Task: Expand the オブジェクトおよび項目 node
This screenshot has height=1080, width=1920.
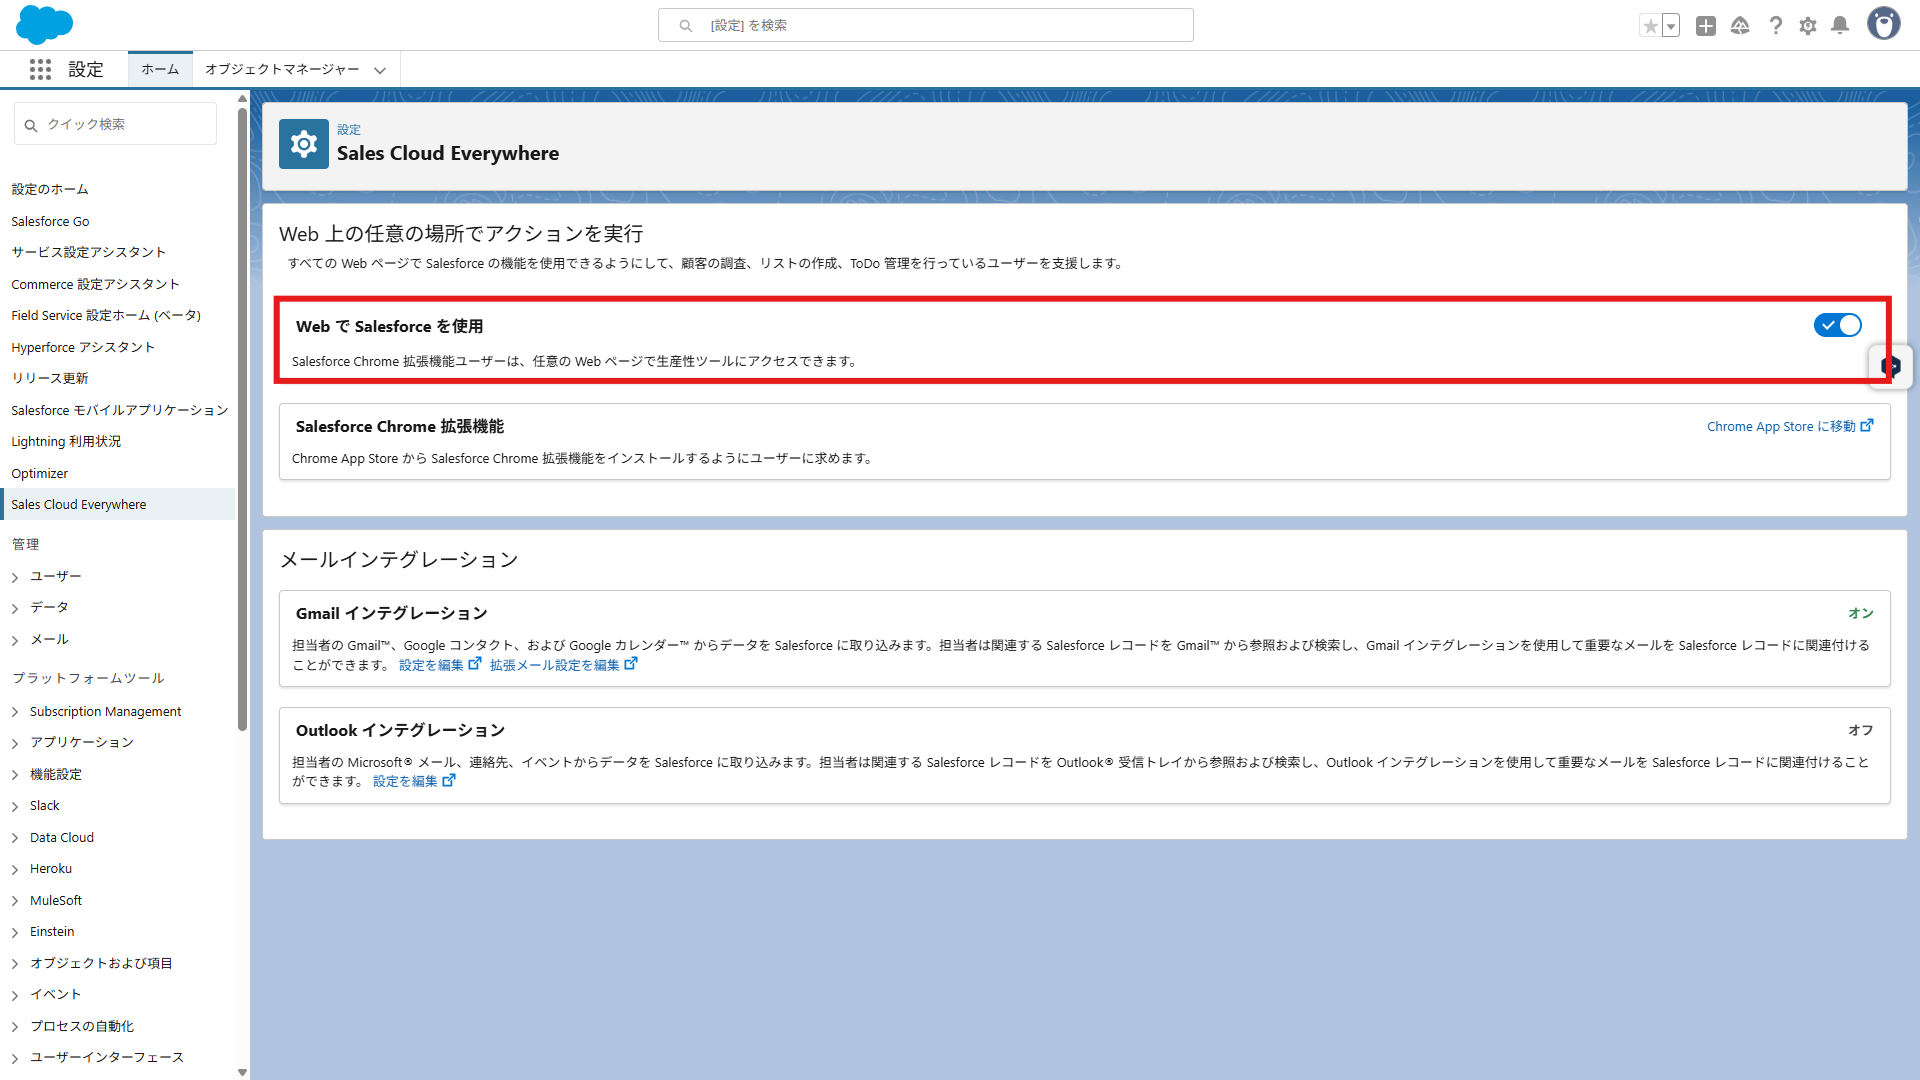Action: click(x=15, y=964)
